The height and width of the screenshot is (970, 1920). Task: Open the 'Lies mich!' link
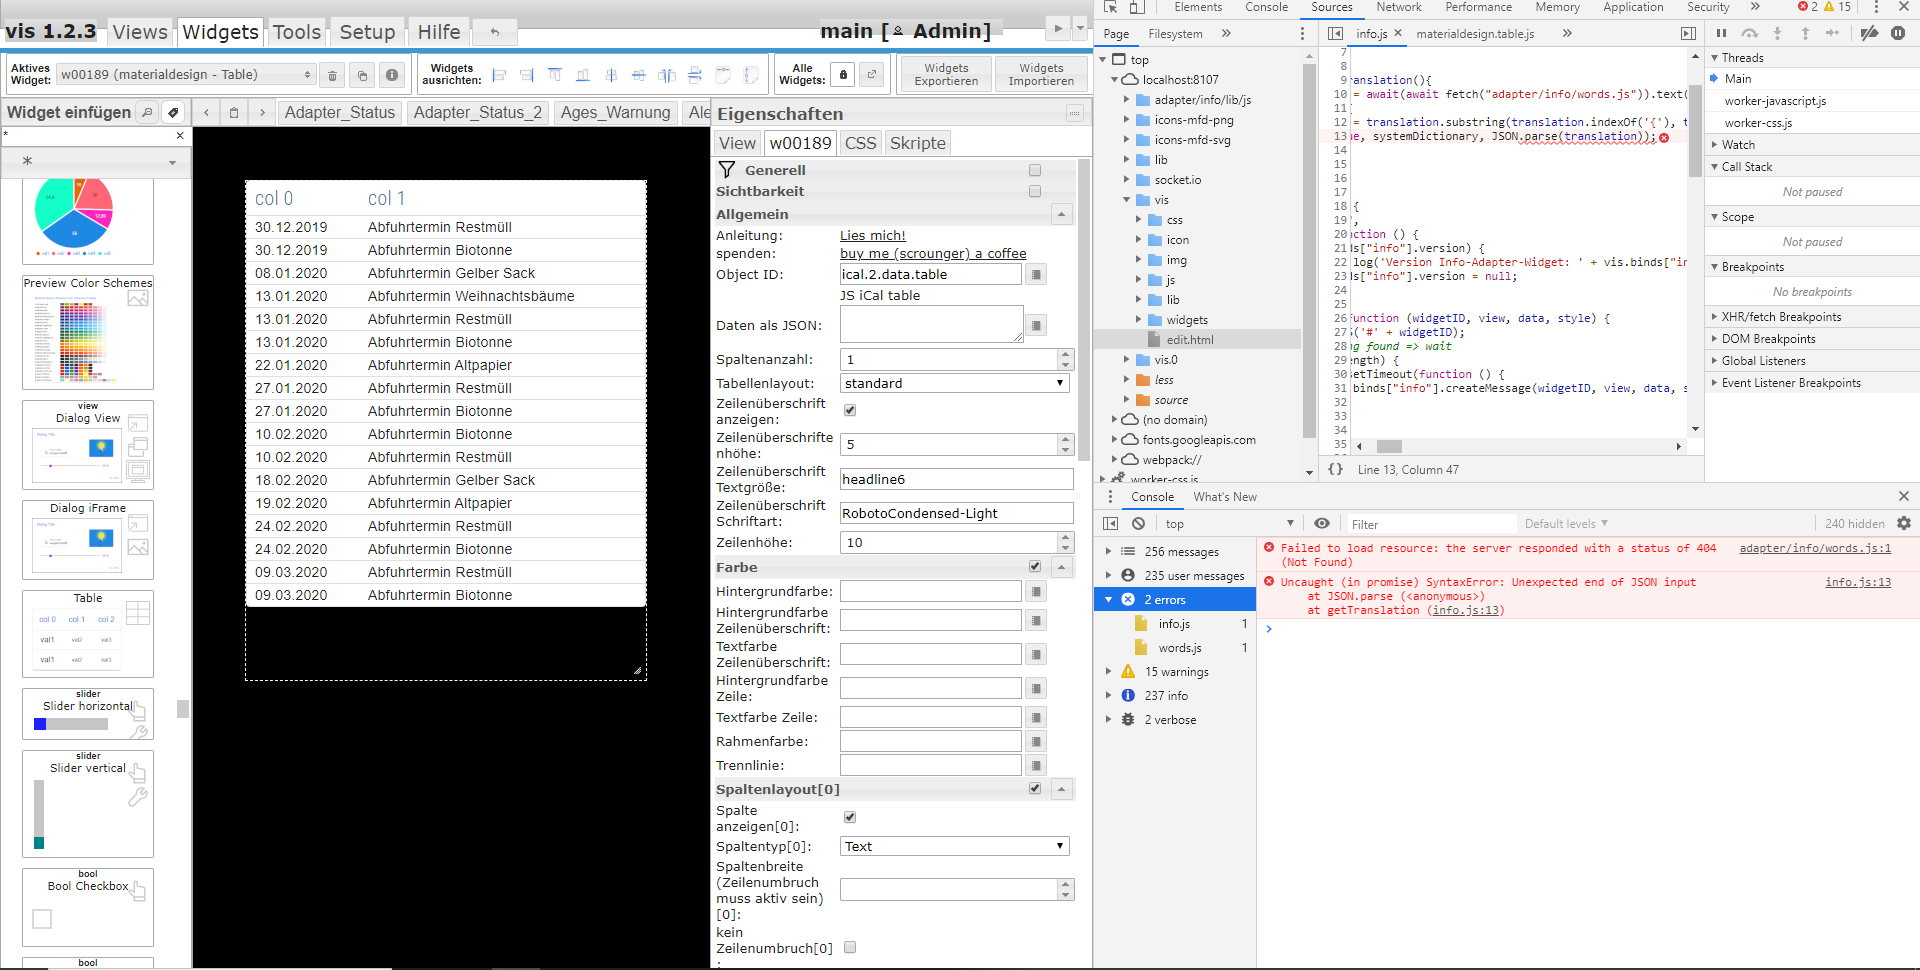pyautogui.click(x=872, y=236)
